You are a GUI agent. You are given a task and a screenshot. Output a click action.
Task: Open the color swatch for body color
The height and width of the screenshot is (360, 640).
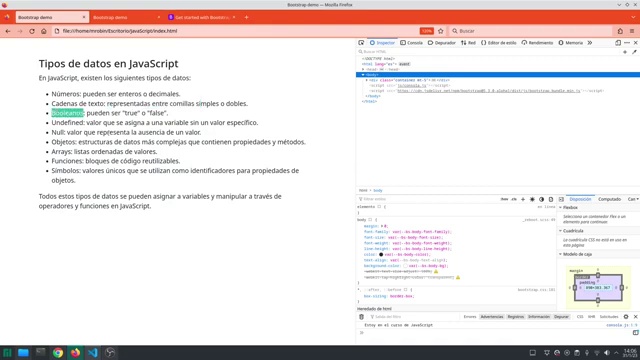[x=381, y=254]
